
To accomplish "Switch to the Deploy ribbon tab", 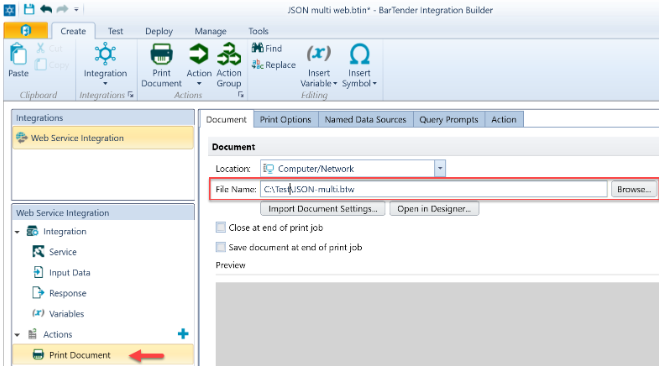I will point(159,31).
